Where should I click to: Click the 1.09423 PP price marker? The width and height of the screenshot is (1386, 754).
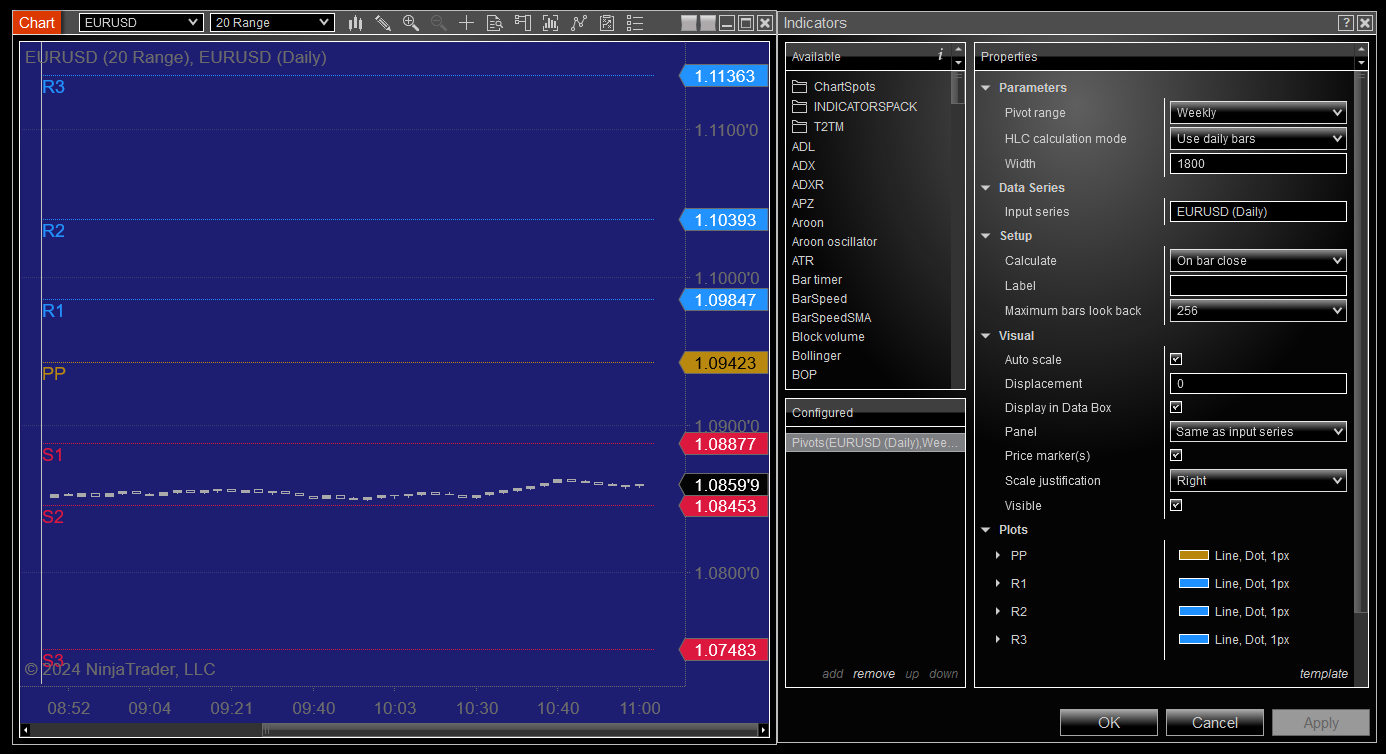tap(724, 363)
